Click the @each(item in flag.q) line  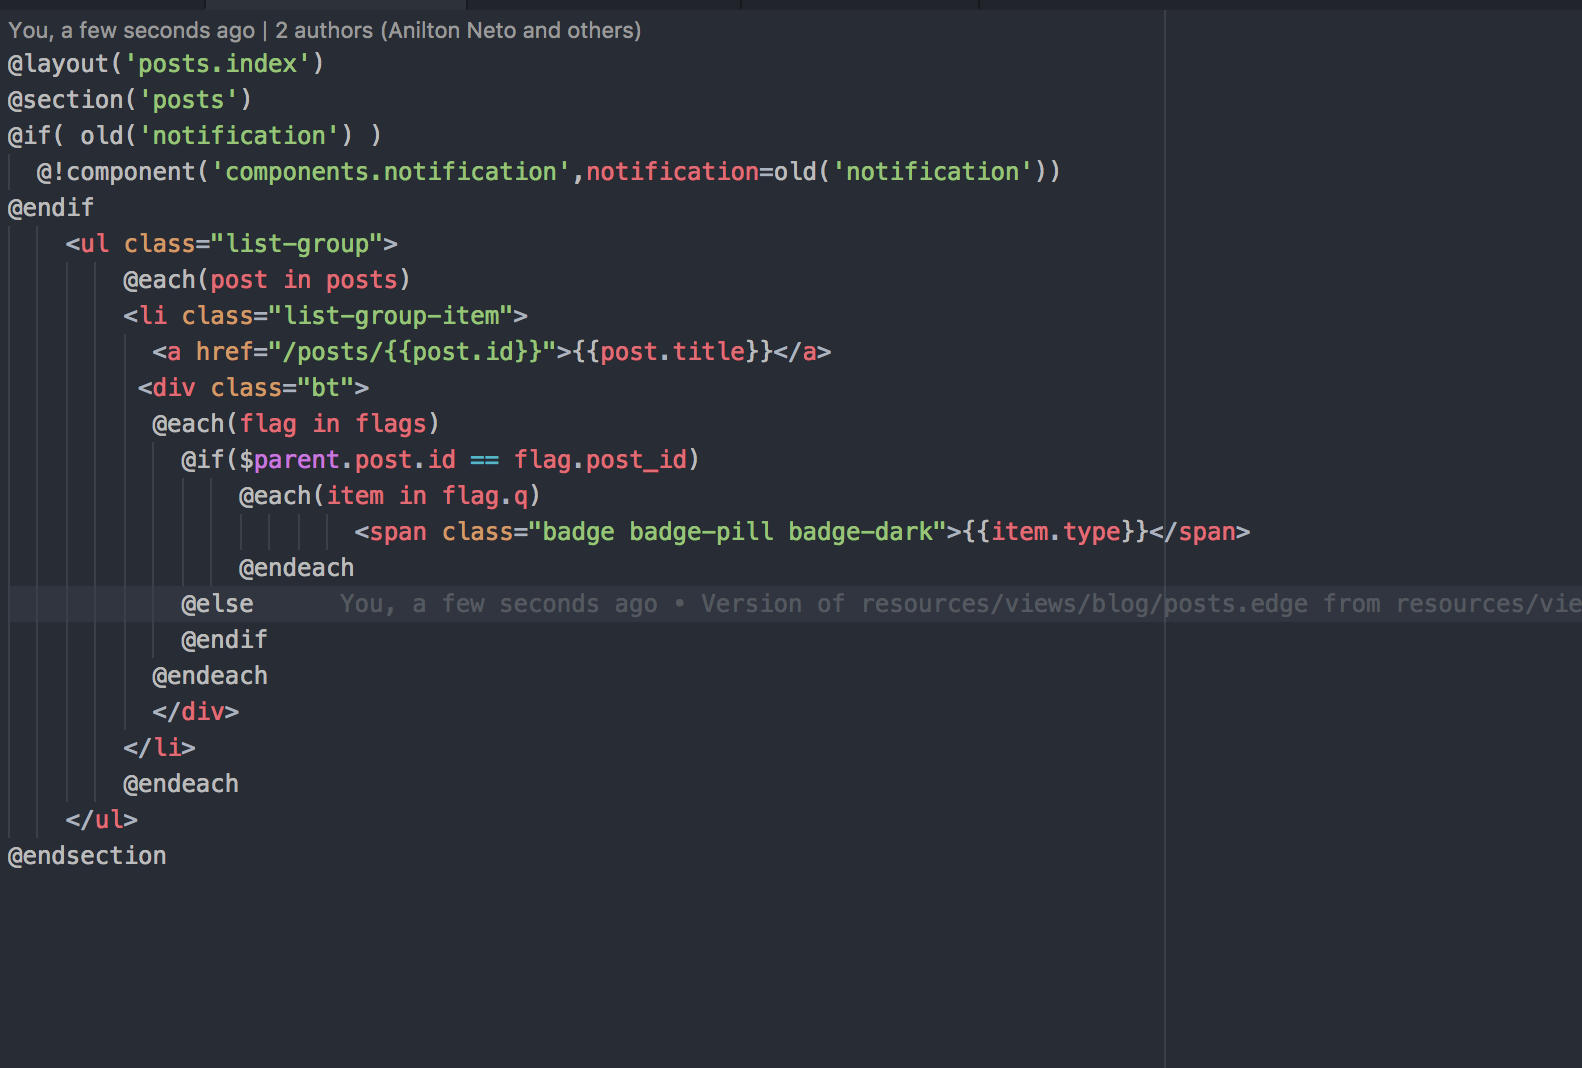click(390, 496)
